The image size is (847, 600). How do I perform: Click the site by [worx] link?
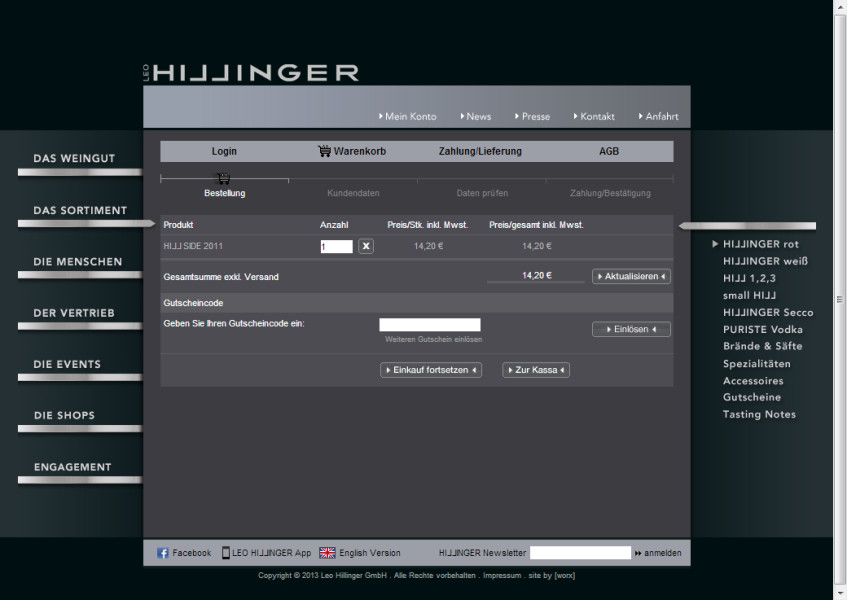pos(552,576)
